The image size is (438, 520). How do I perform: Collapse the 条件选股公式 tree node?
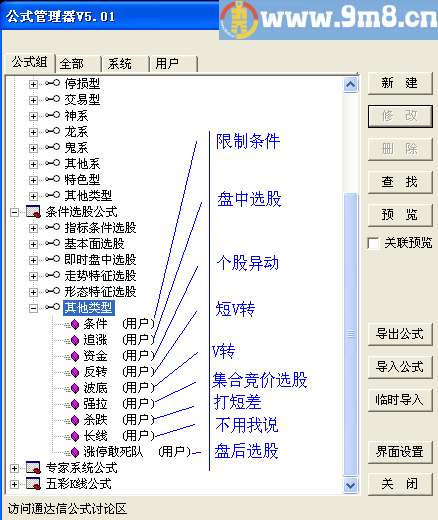(x=14, y=212)
